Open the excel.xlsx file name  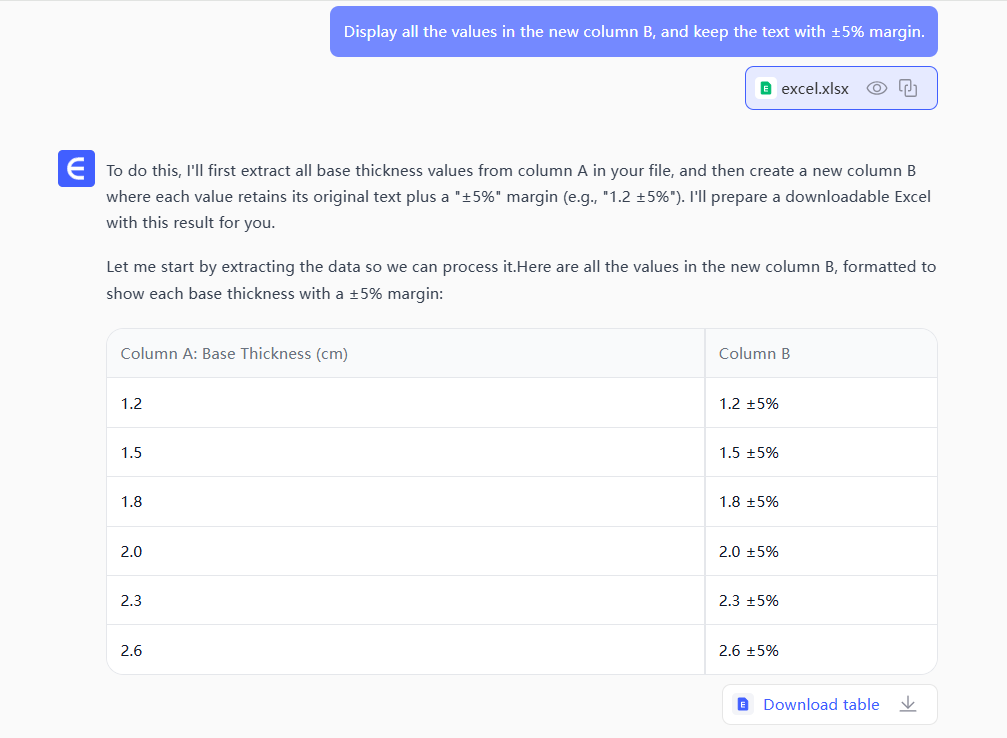click(814, 88)
